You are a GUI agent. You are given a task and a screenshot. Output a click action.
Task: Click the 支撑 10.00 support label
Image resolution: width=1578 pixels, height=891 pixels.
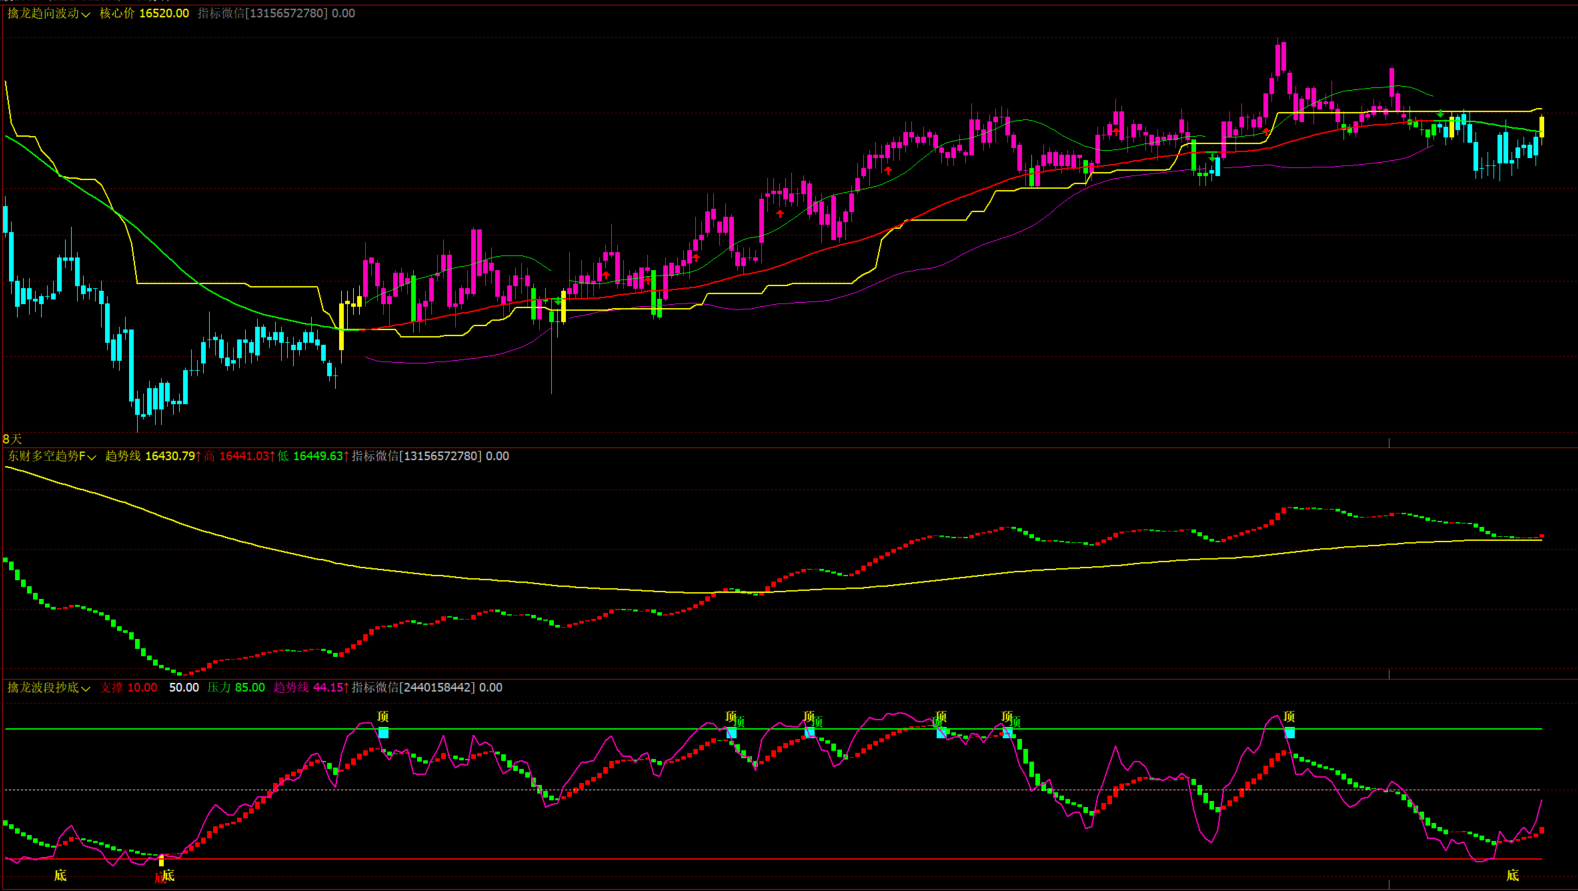128,688
